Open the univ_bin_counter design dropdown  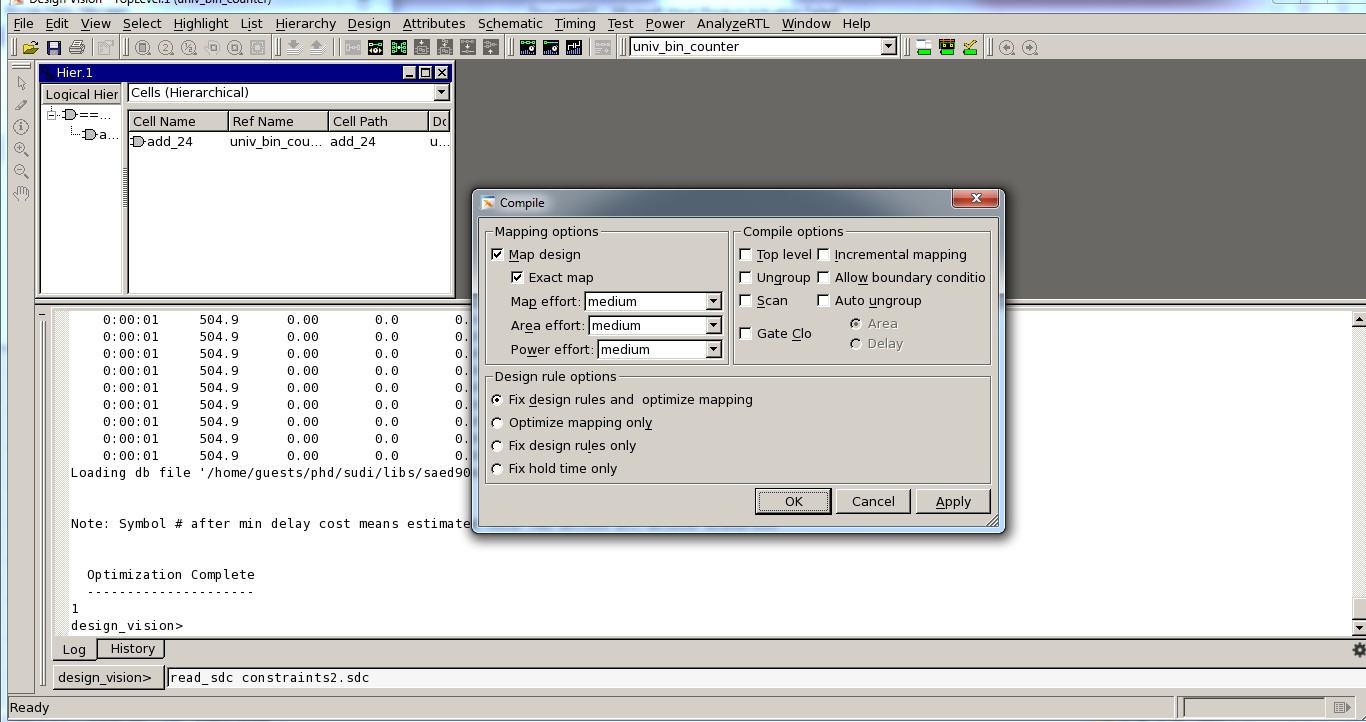[x=888, y=46]
